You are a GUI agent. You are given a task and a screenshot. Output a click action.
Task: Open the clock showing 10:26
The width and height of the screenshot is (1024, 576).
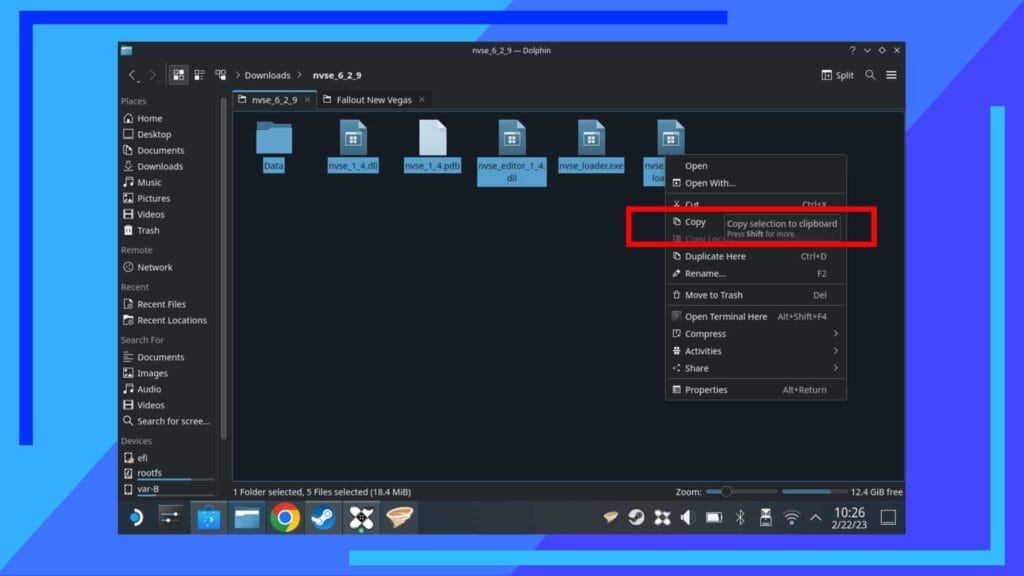point(849,518)
